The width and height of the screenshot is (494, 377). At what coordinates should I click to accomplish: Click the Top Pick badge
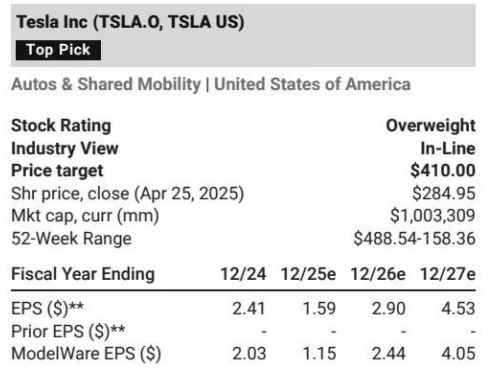[58, 50]
